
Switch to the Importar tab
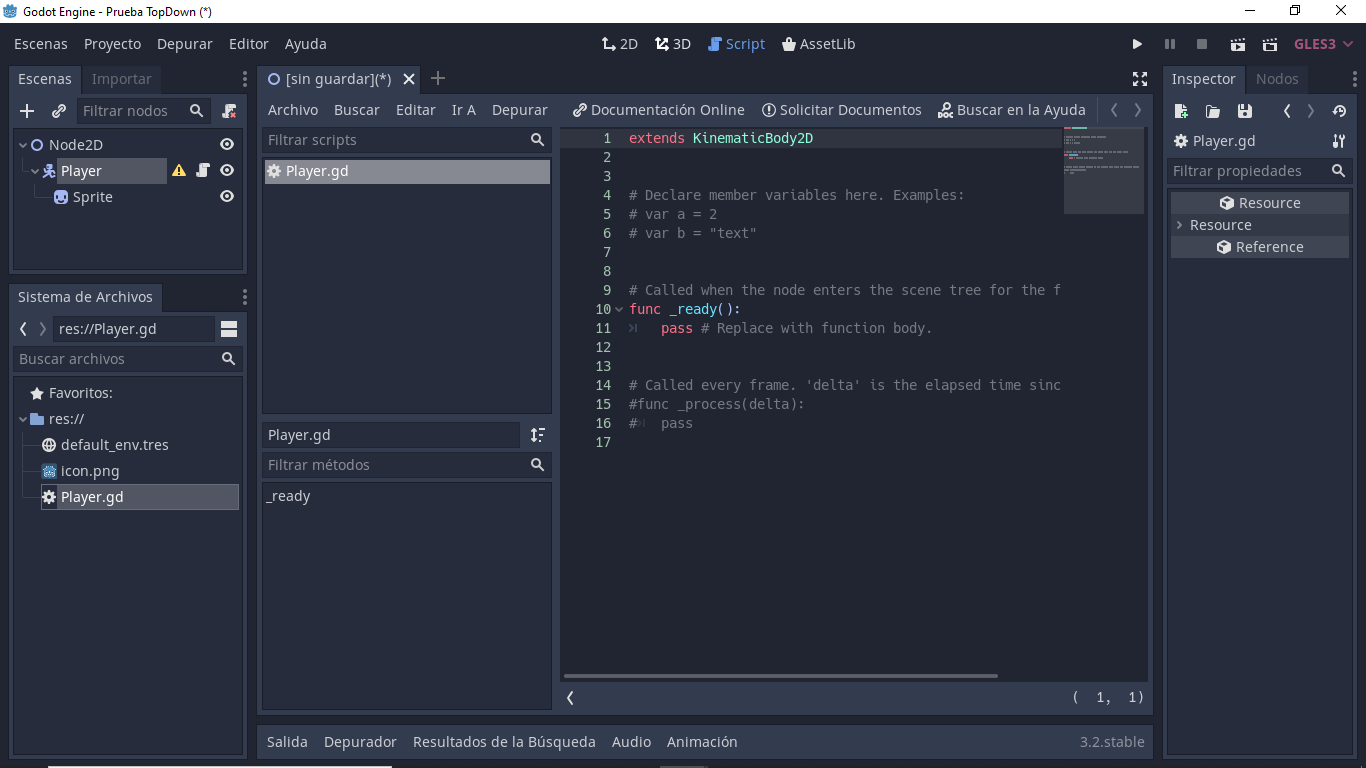(122, 79)
